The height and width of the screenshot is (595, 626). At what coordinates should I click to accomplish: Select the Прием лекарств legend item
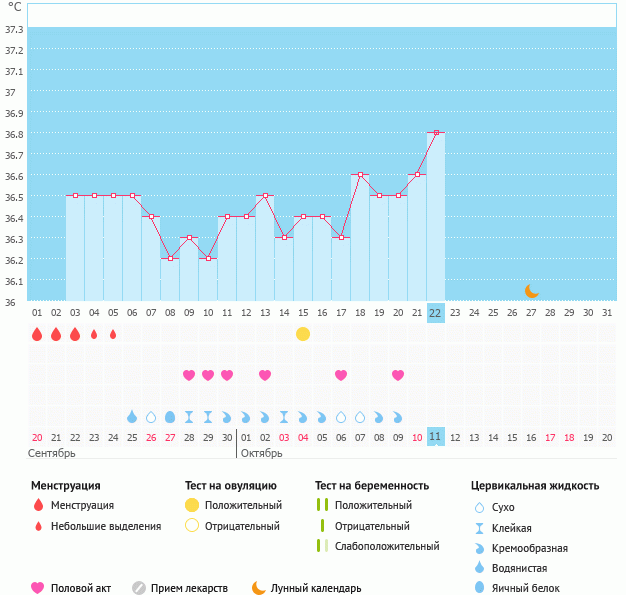(x=180, y=588)
